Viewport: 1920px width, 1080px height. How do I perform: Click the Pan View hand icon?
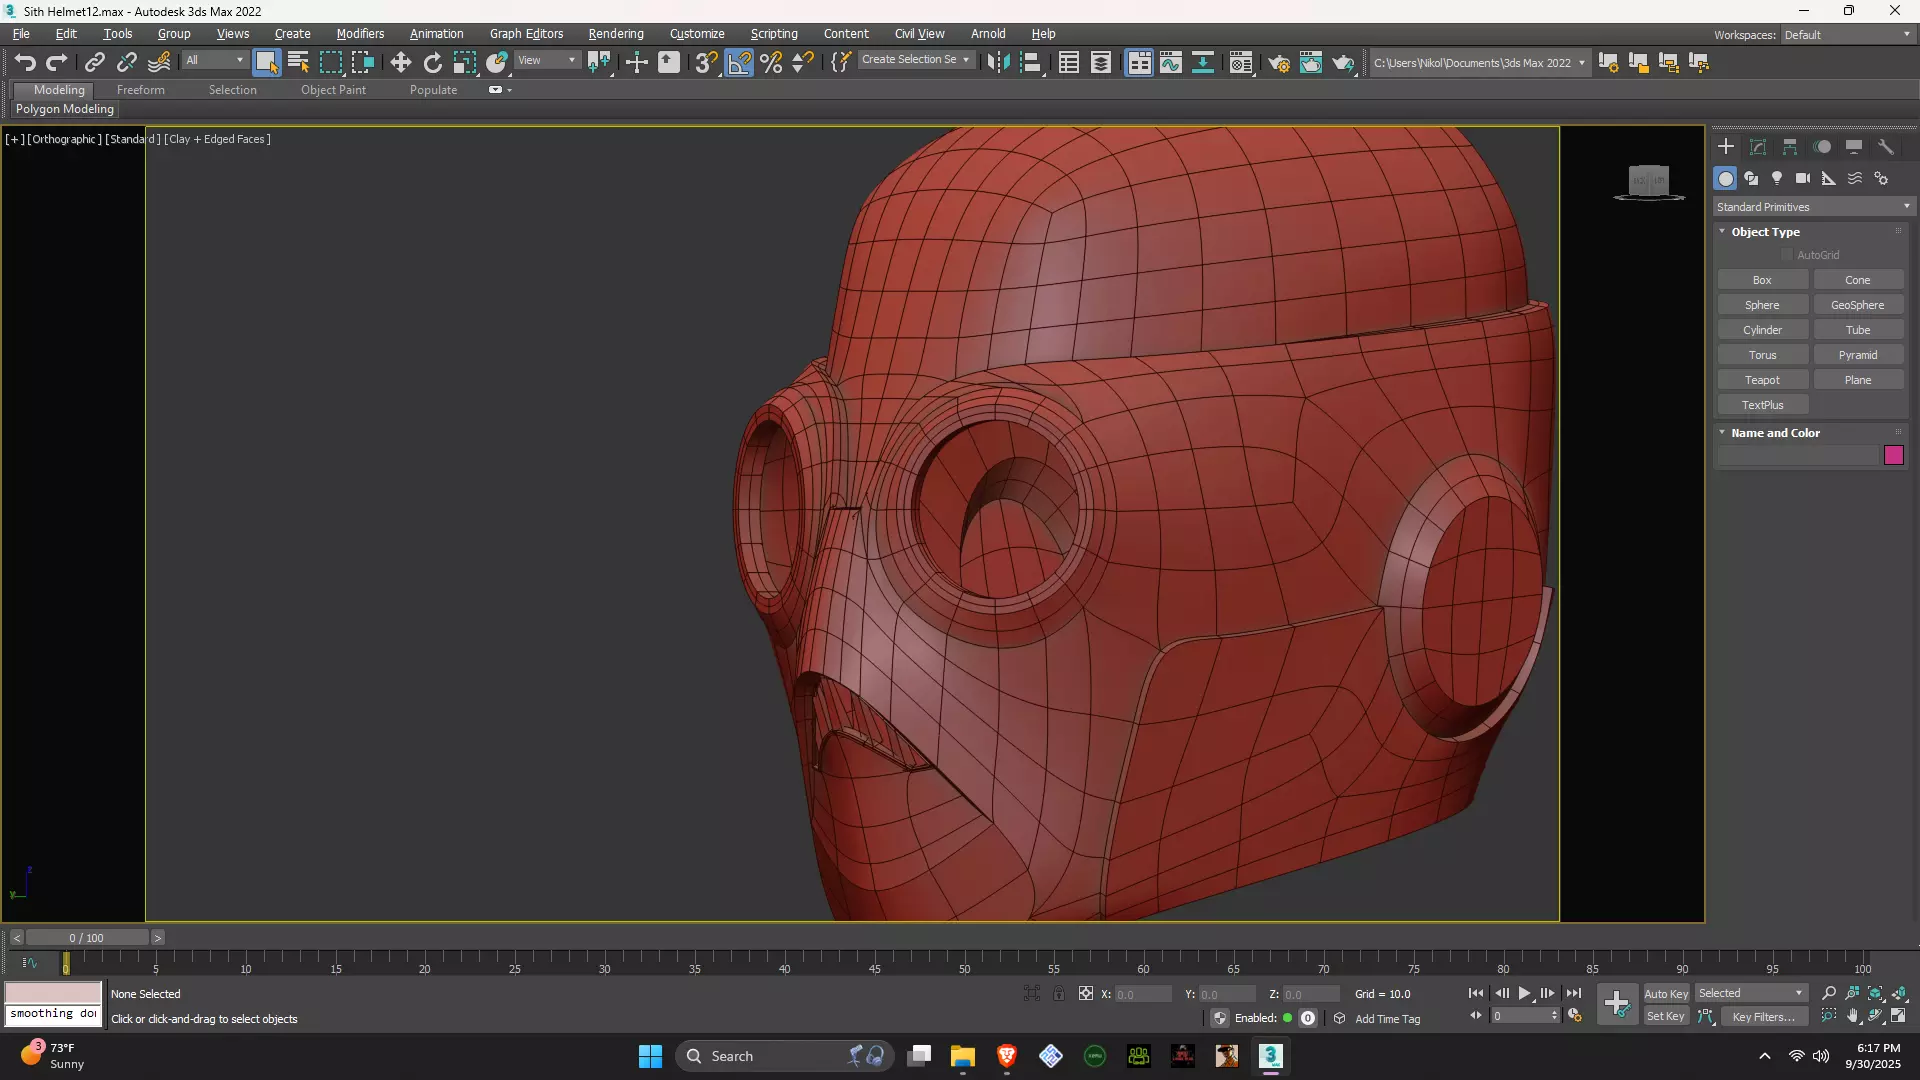coord(1852,1016)
